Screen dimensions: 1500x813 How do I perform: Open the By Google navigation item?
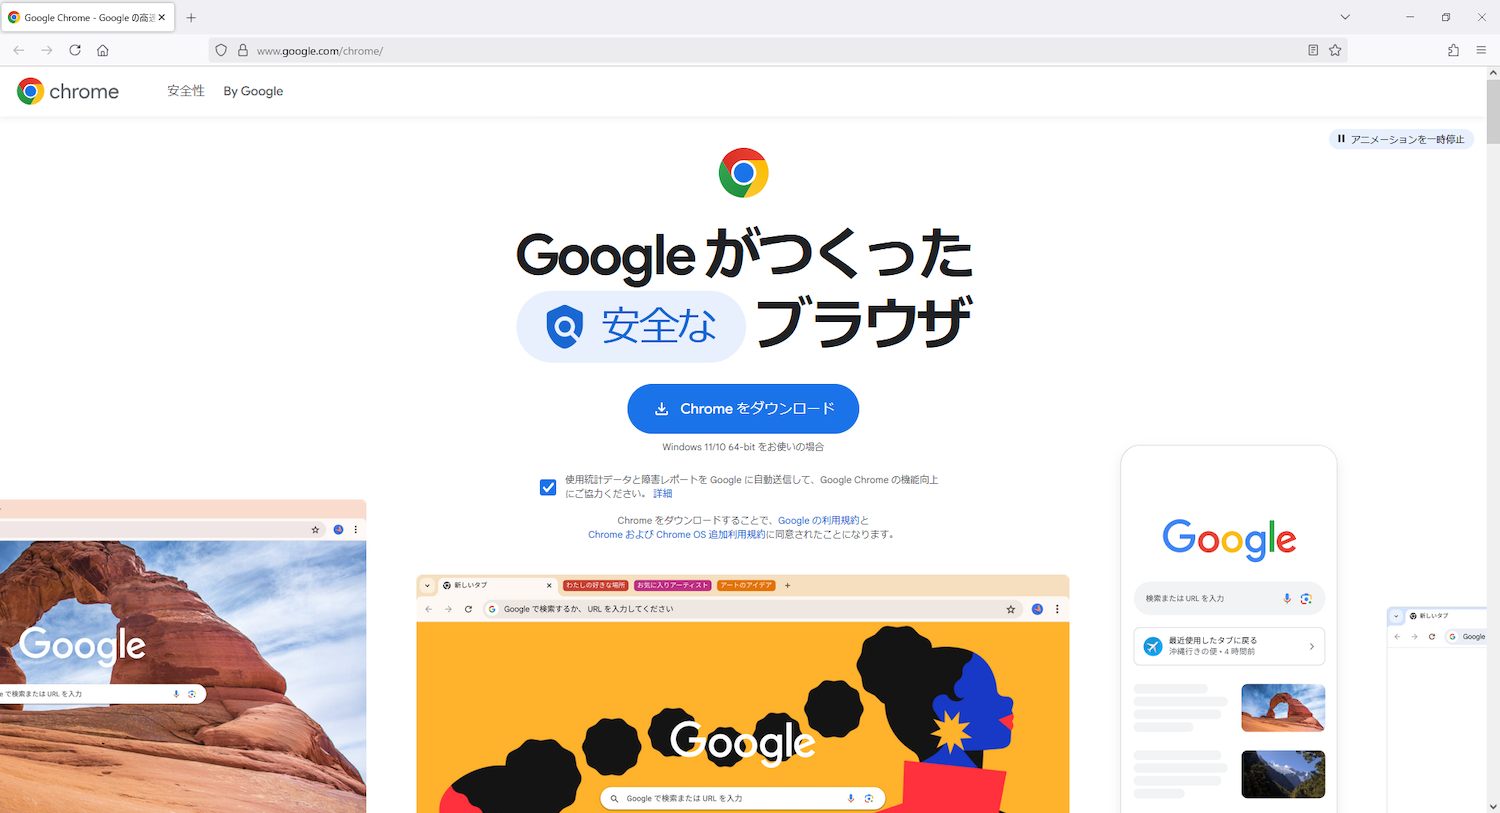point(253,91)
